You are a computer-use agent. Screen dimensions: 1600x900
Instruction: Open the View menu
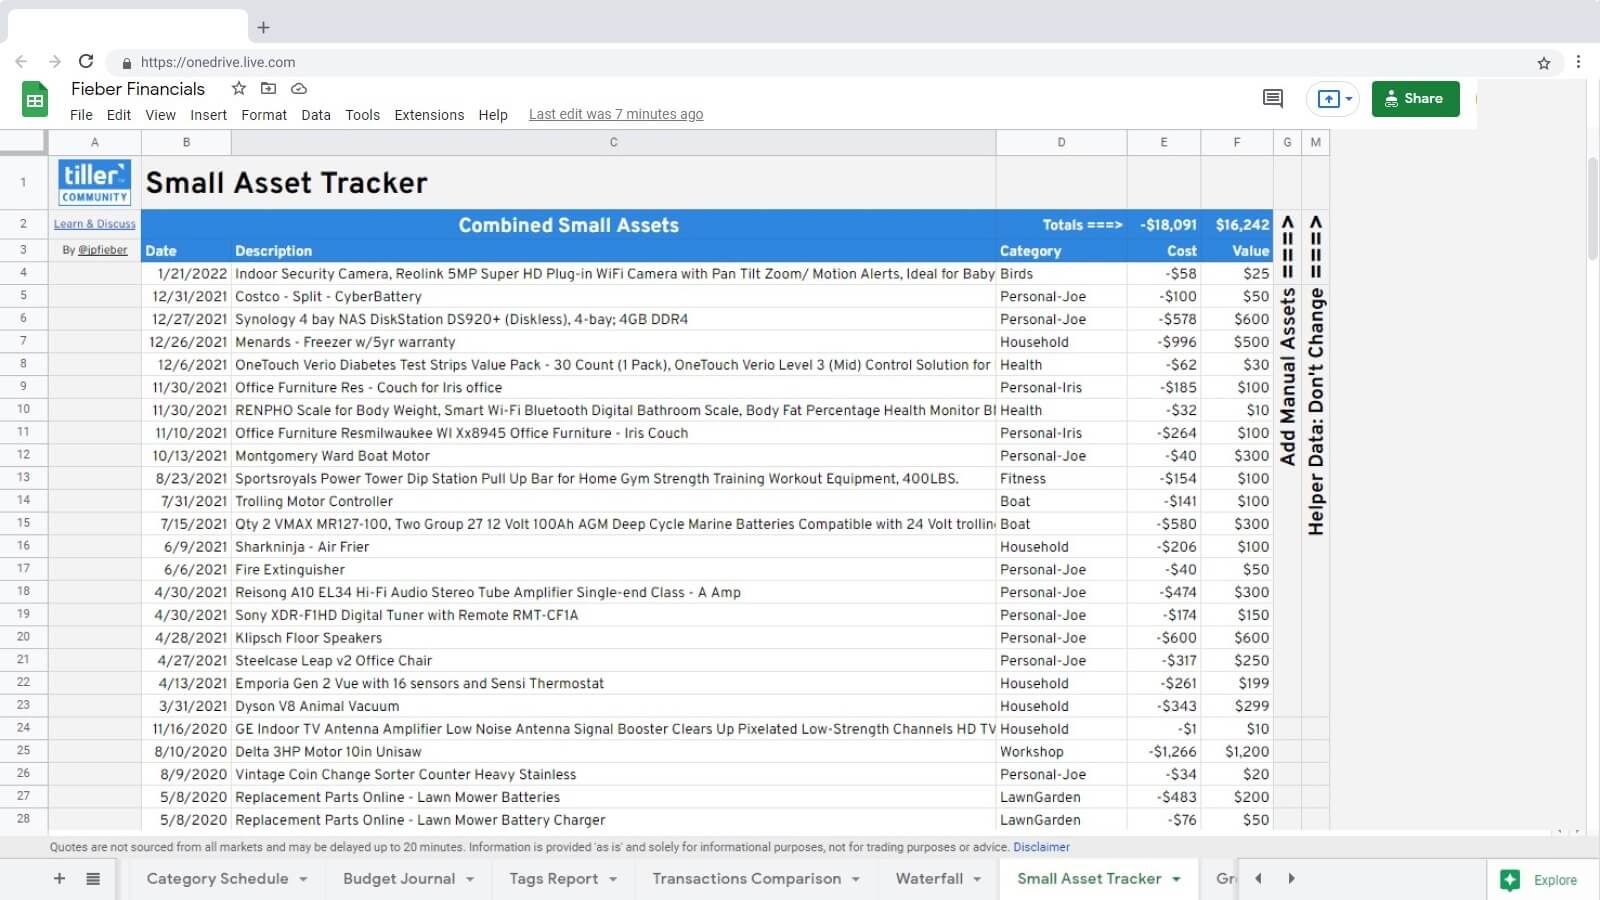click(160, 115)
